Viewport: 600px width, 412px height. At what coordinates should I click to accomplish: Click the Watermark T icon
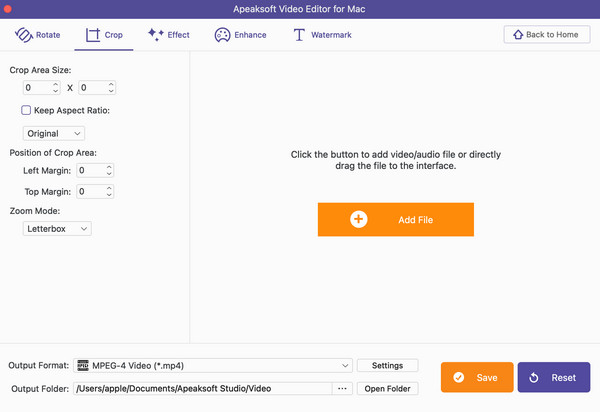(x=299, y=35)
